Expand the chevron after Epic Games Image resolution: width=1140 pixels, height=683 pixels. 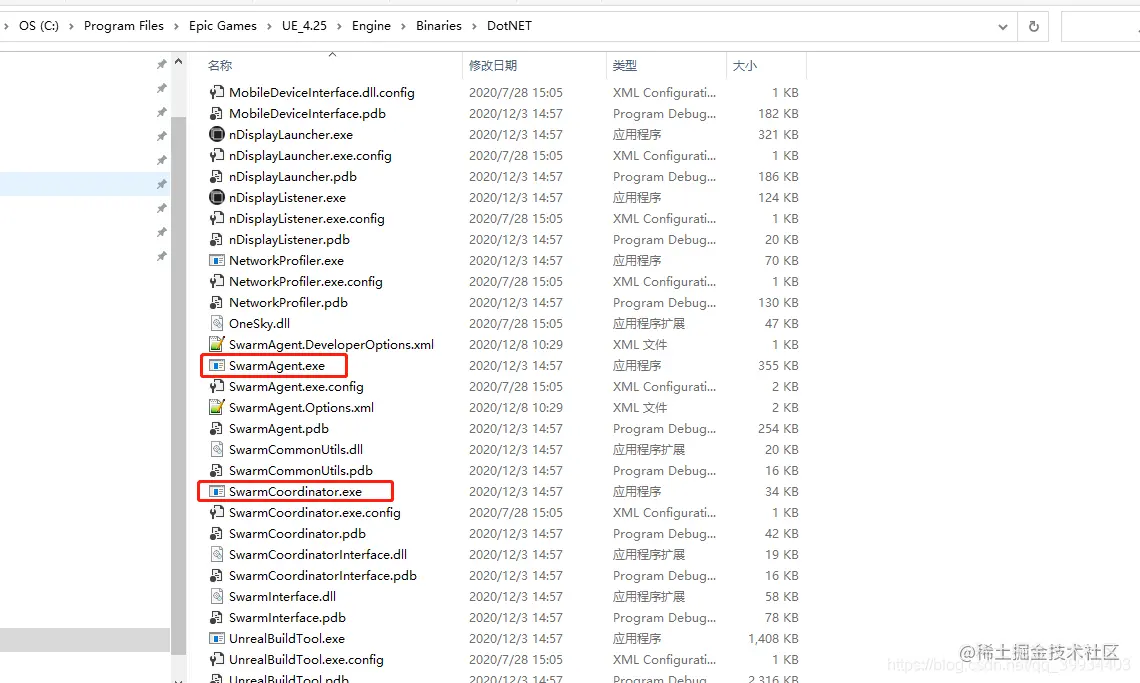coord(269,26)
